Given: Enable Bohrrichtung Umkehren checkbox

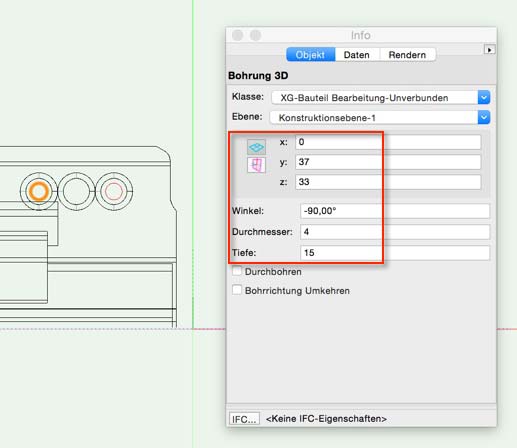Looking at the screenshot, I should tap(237, 290).
